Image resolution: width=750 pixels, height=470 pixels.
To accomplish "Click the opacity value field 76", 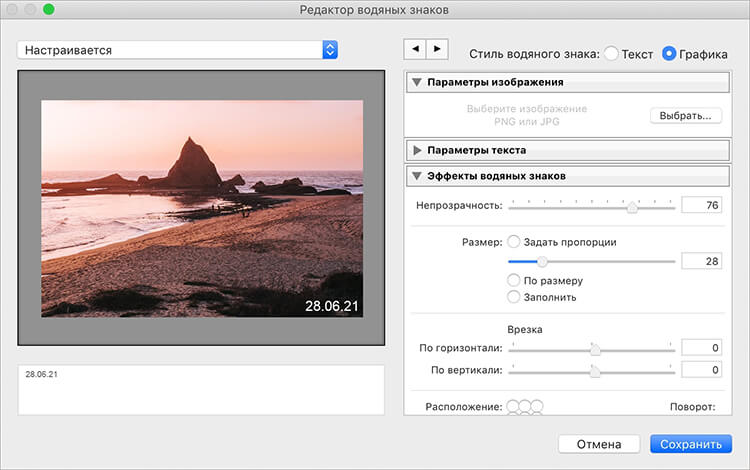I will 701,205.
